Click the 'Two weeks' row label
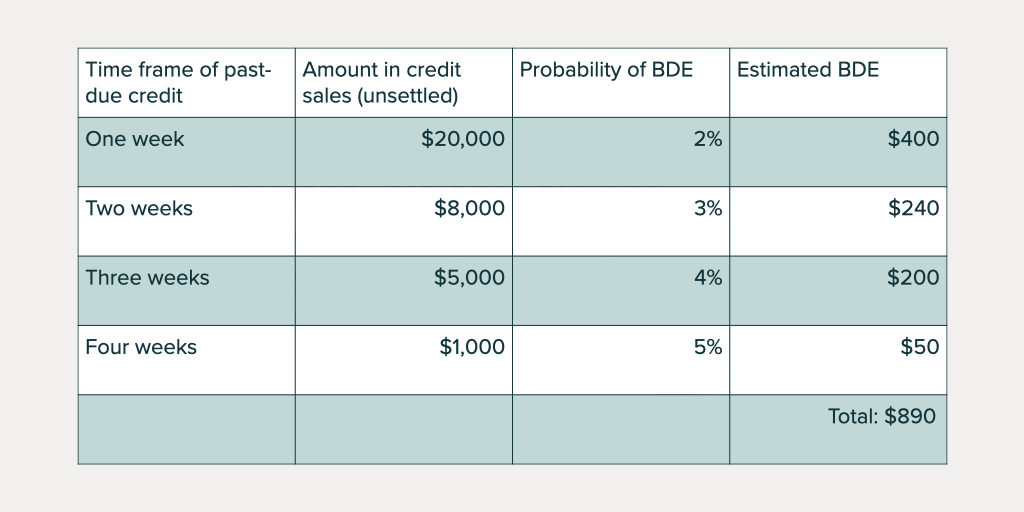Viewport: 1024px width, 512px height. 139,208
